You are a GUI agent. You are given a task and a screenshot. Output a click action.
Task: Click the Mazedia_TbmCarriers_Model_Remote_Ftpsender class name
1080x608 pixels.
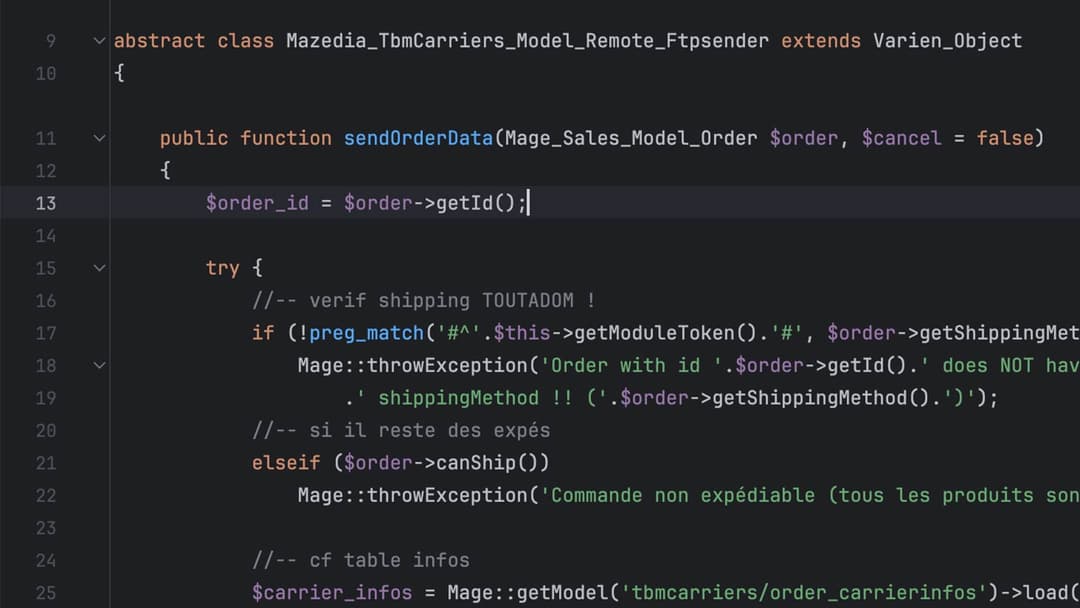click(x=527, y=41)
